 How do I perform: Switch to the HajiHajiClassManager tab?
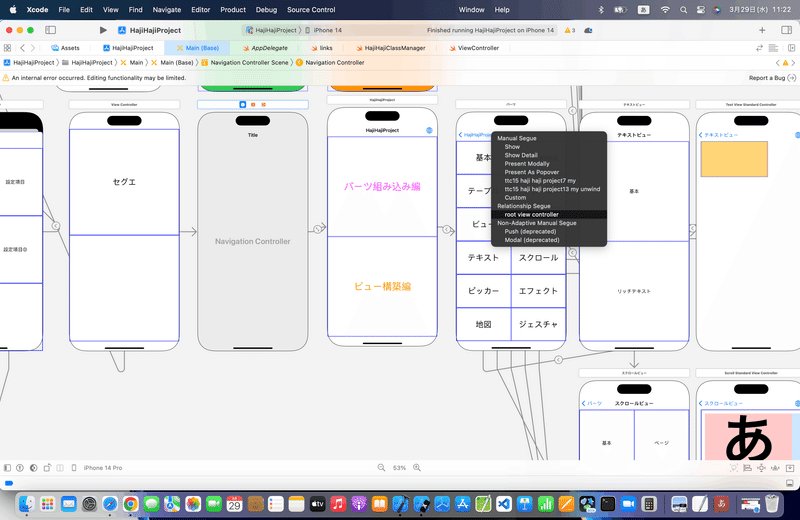point(391,48)
